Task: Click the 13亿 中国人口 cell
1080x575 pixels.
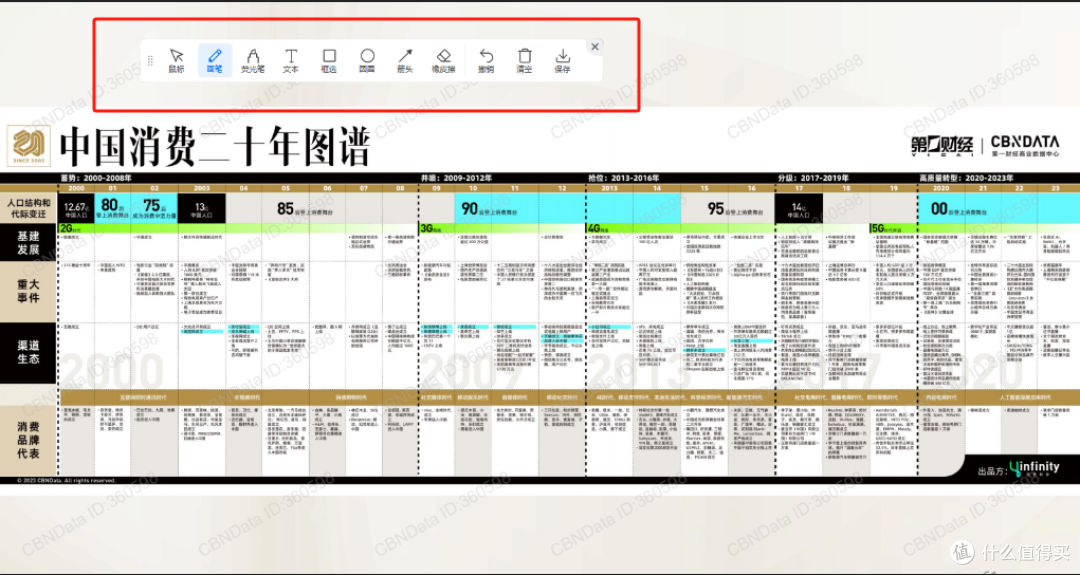Action: click(x=201, y=208)
